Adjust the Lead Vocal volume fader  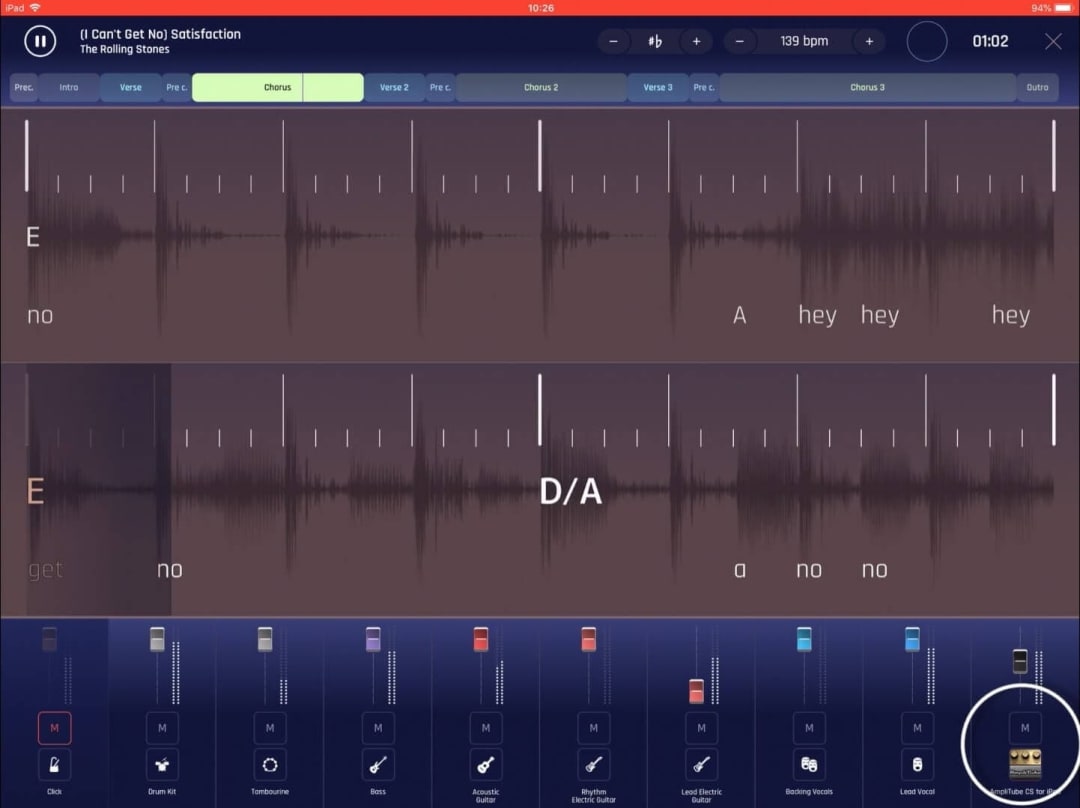point(912,639)
